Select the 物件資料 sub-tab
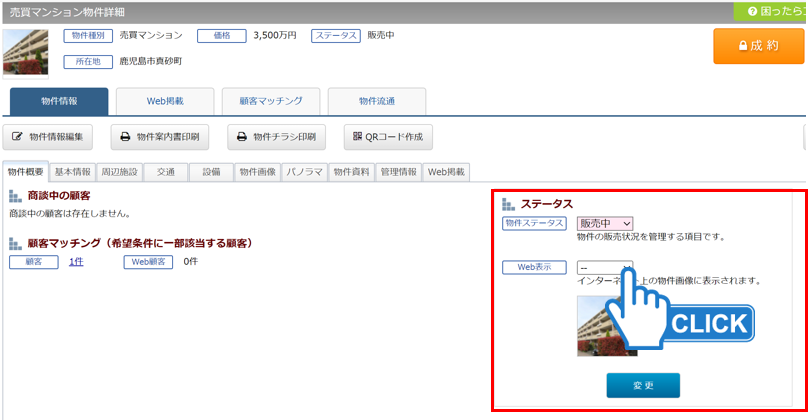 coord(351,172)
